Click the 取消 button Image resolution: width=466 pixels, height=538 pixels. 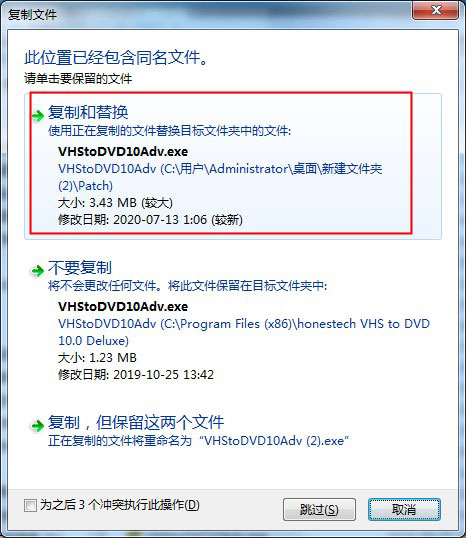click(404, 510)
